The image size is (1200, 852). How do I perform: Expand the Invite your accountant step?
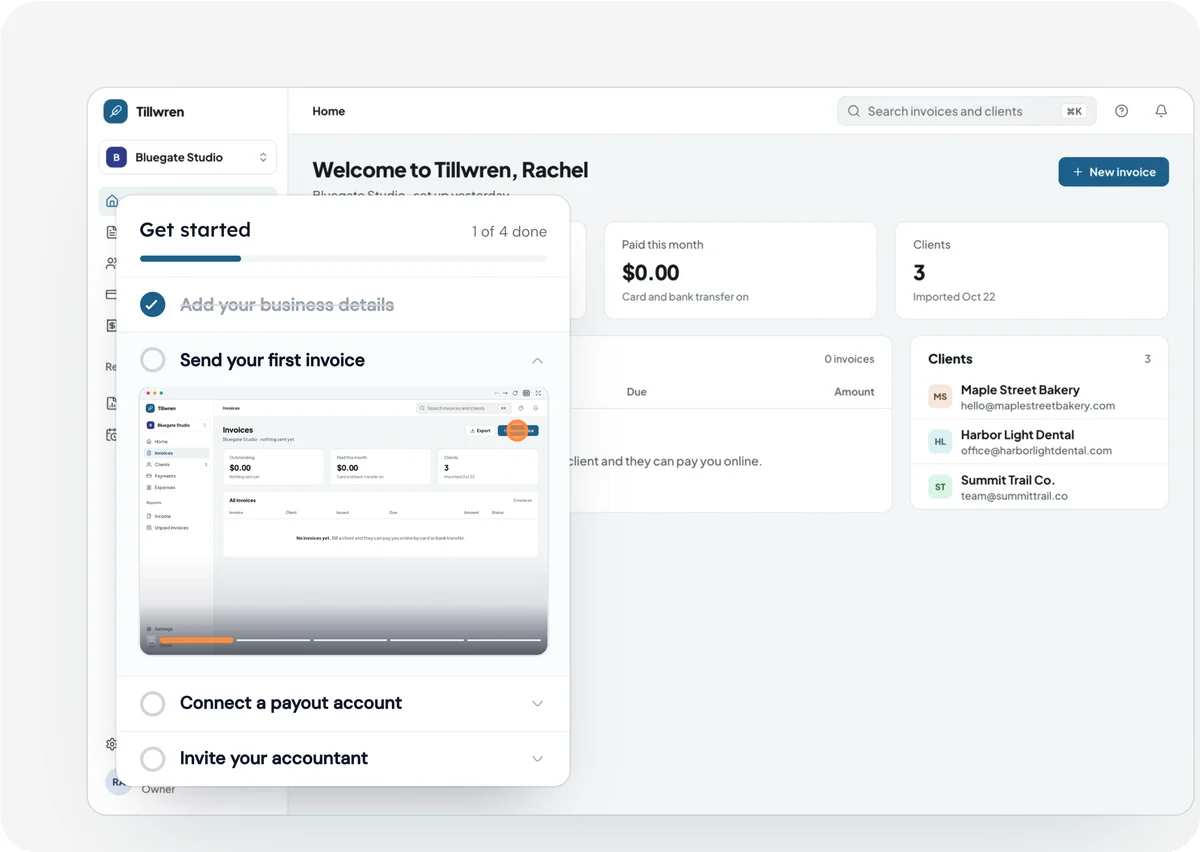(537, 758)
